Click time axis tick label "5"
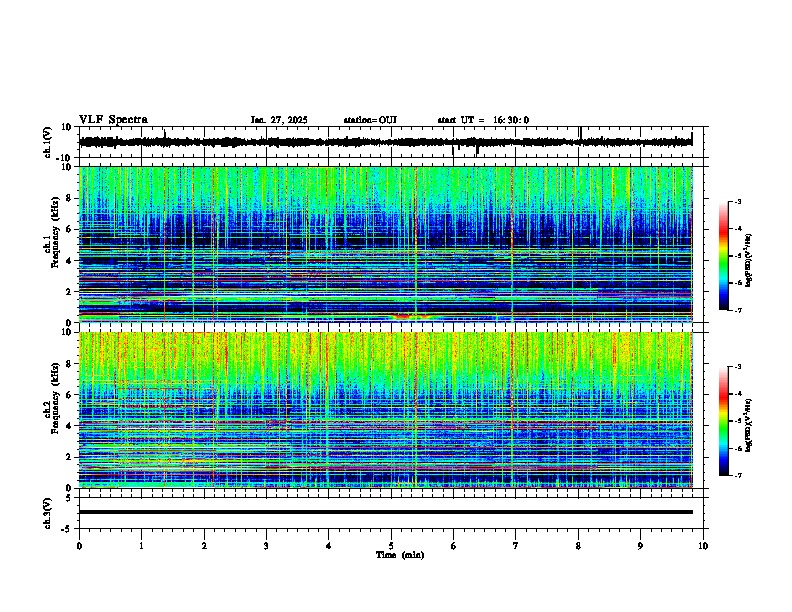This screenshot has height=612, width=792. [x=391, y=546]
